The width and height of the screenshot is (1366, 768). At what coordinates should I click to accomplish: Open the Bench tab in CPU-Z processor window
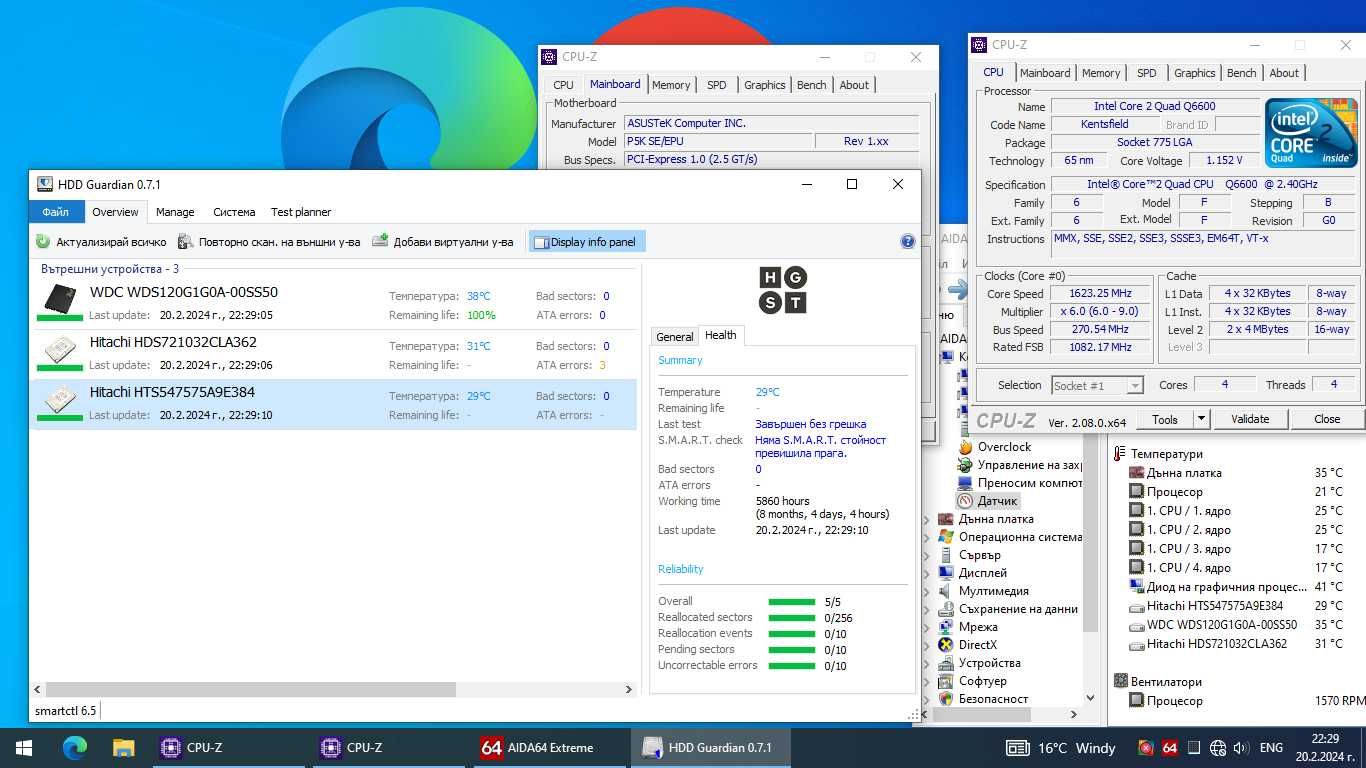point(1241,73)
